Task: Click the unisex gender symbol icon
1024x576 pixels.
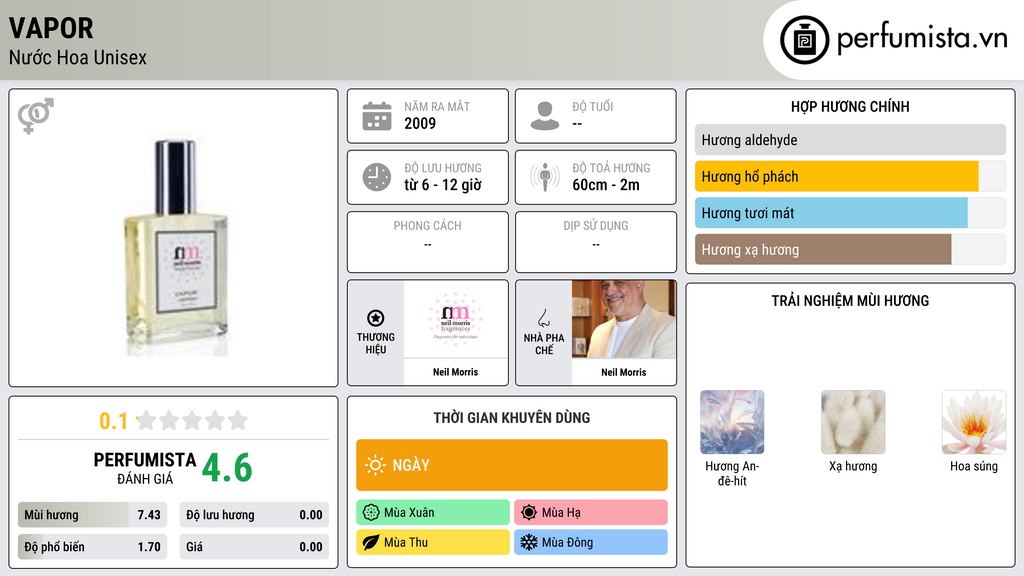Action: [36, 116]
